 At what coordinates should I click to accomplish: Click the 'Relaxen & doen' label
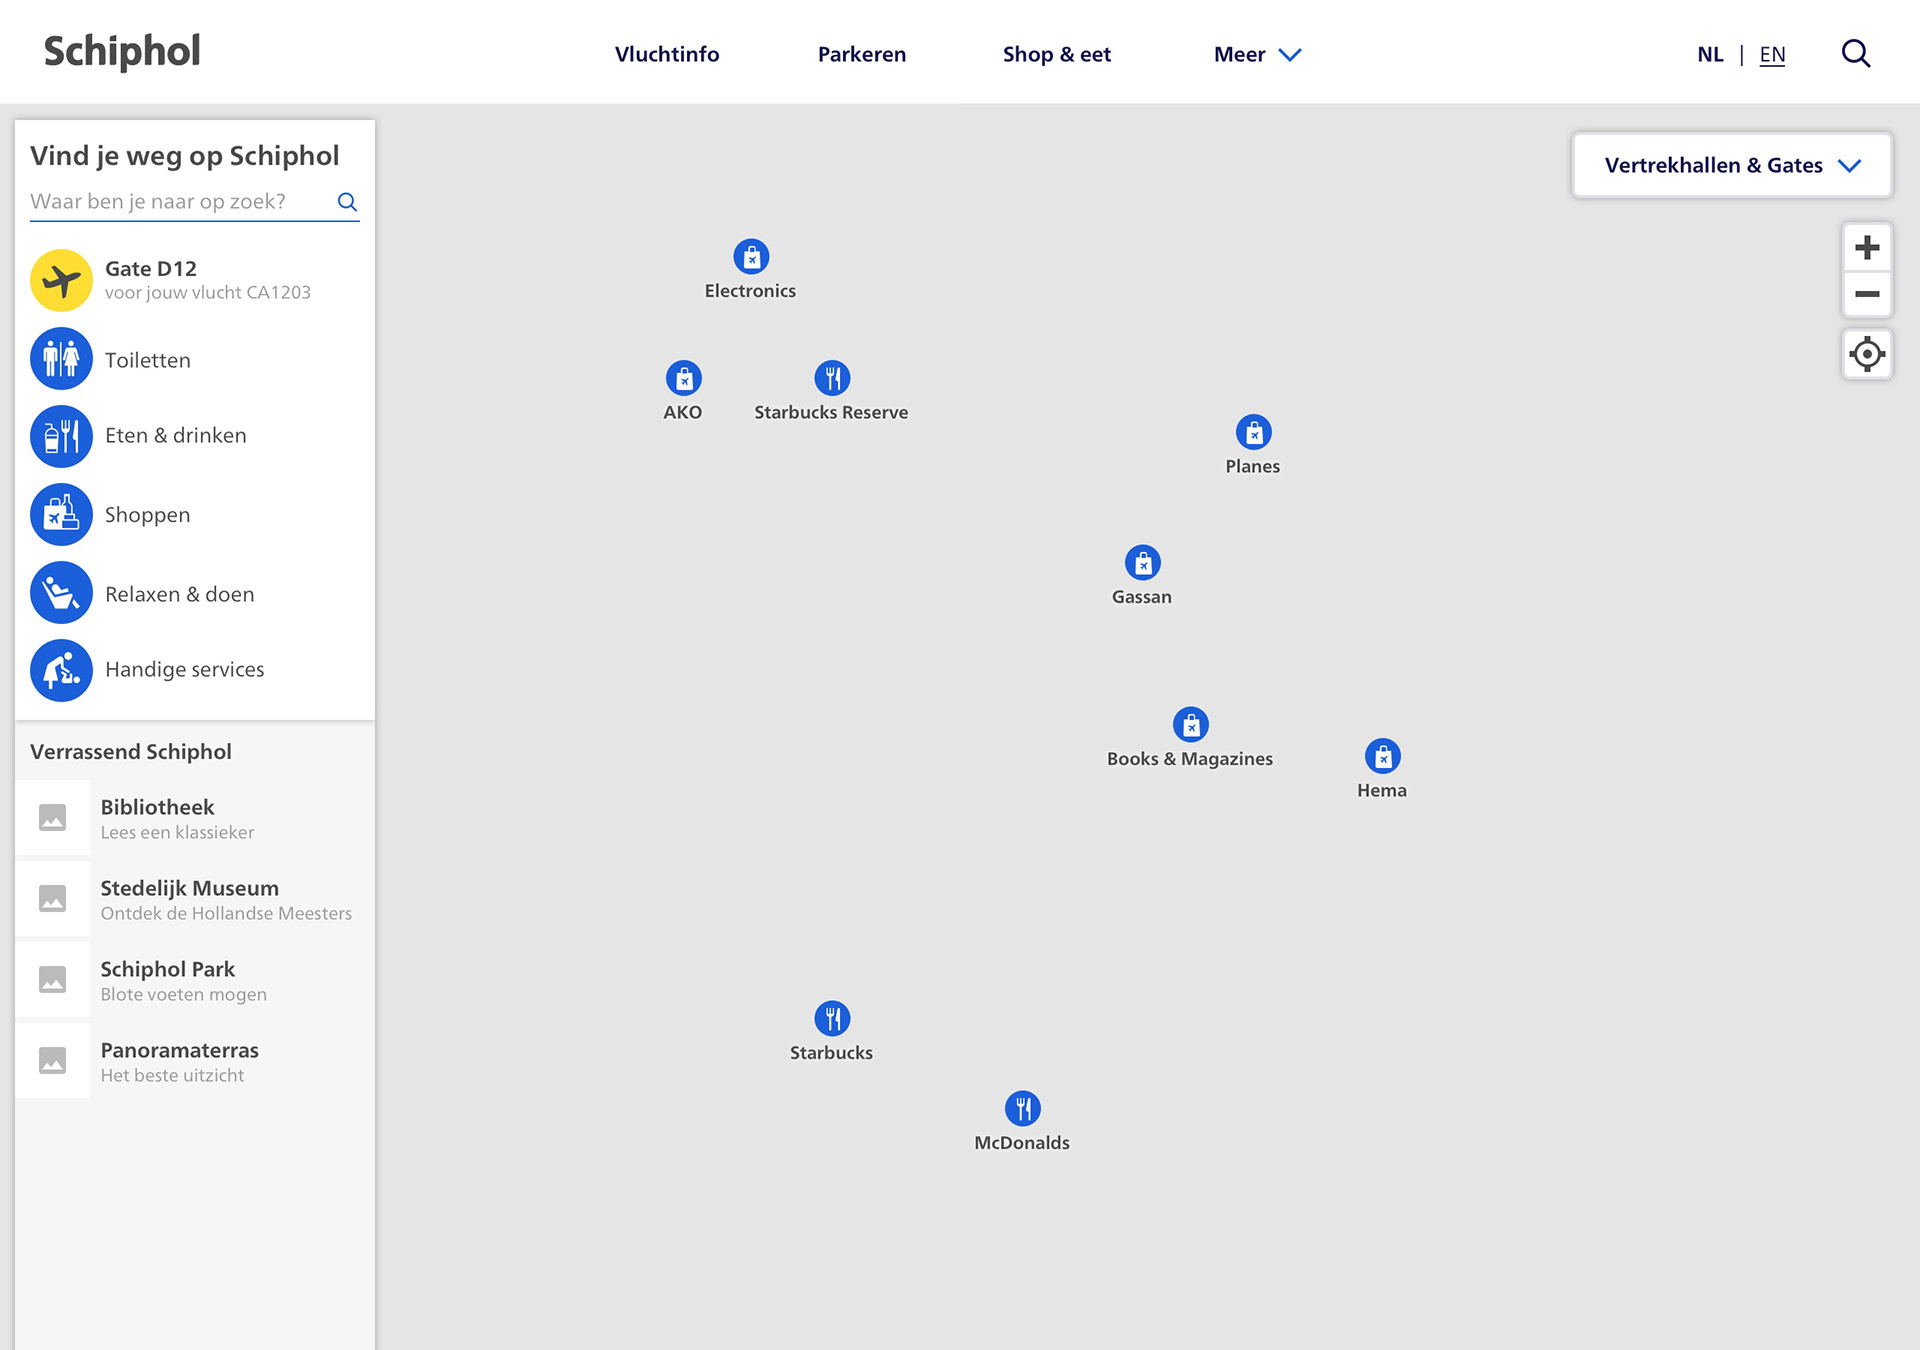[x=180, y=594]
